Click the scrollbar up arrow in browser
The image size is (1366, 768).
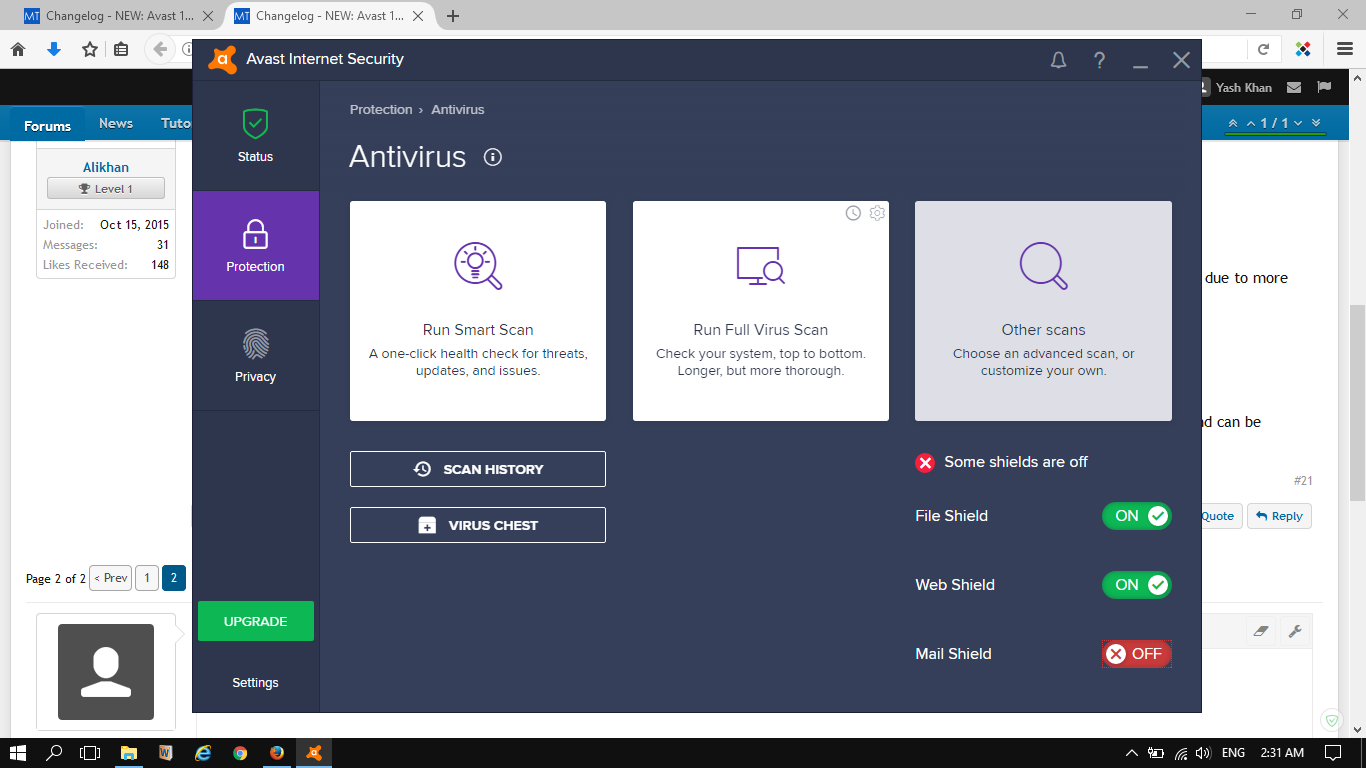(x=1357, y=79)
